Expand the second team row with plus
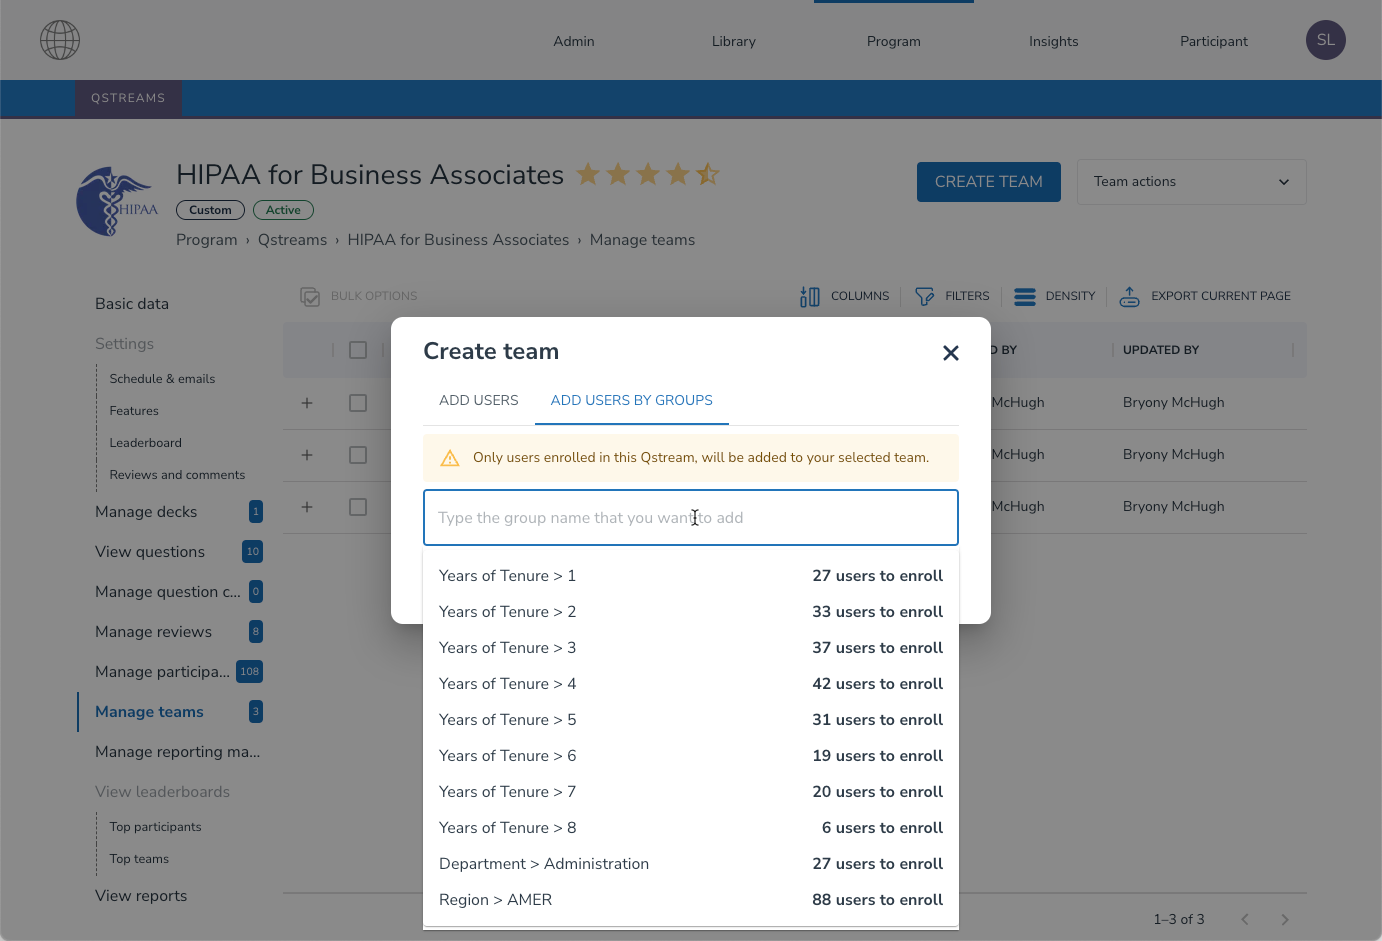 point(307,455)
